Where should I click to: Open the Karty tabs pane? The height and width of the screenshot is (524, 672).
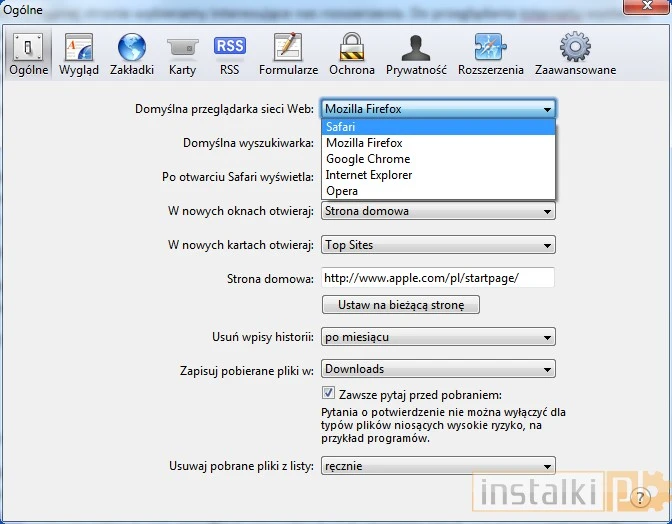[182, 54]
